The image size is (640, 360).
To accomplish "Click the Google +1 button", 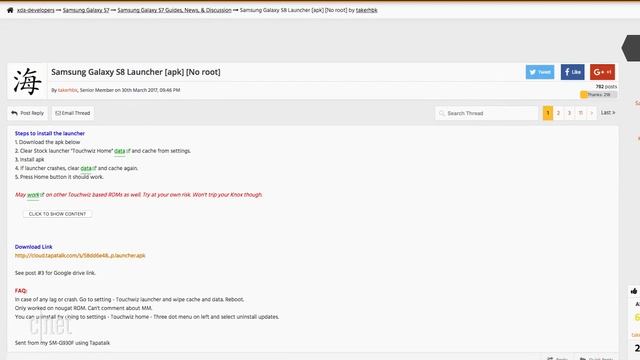I will coord(602,72).
